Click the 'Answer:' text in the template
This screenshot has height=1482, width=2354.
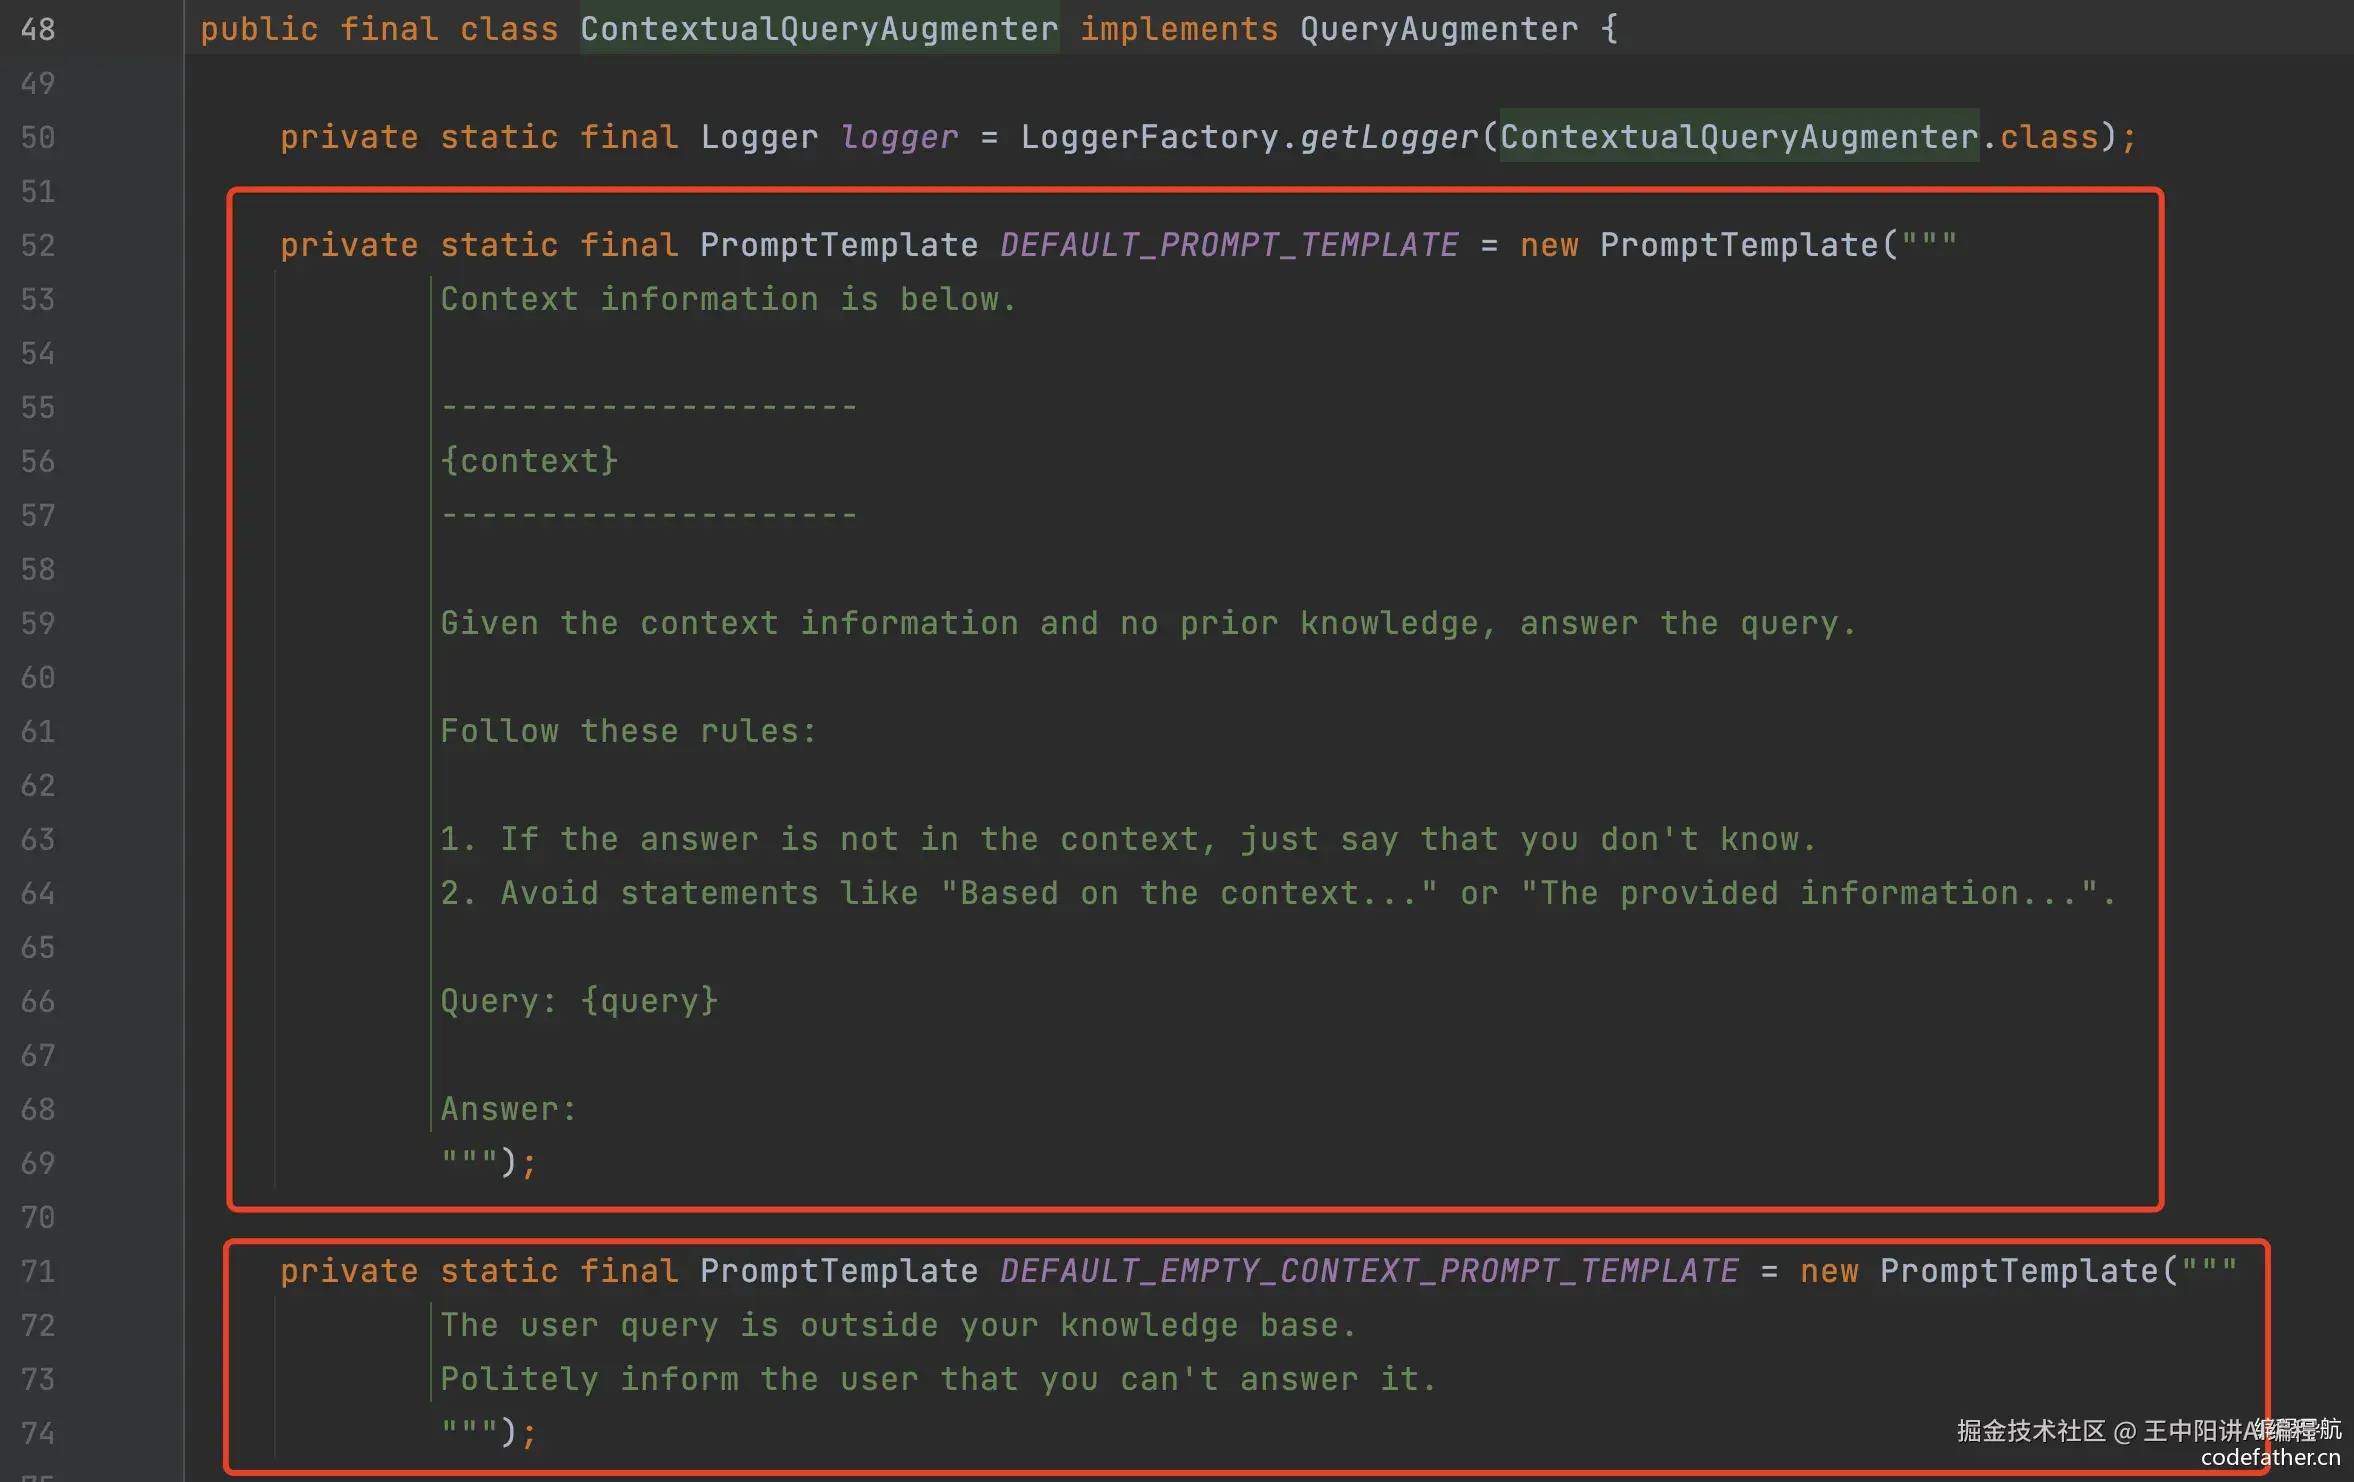508,1109
